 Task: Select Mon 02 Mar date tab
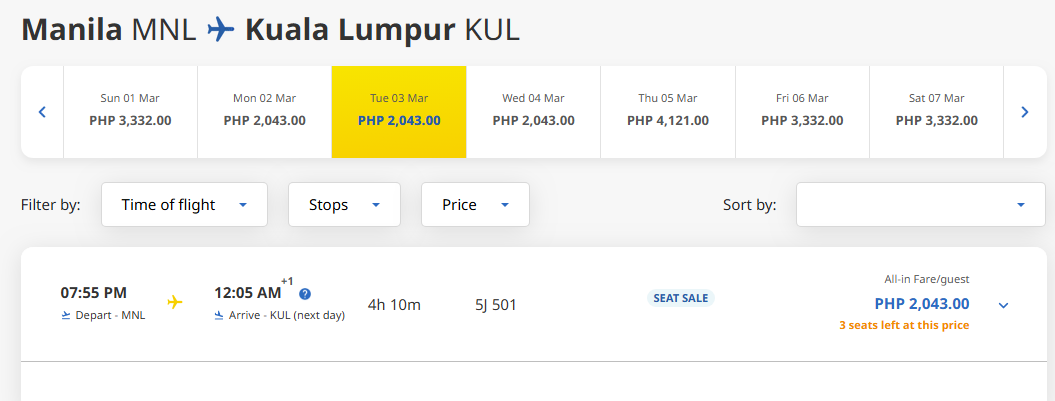click(x=264, y=110)
